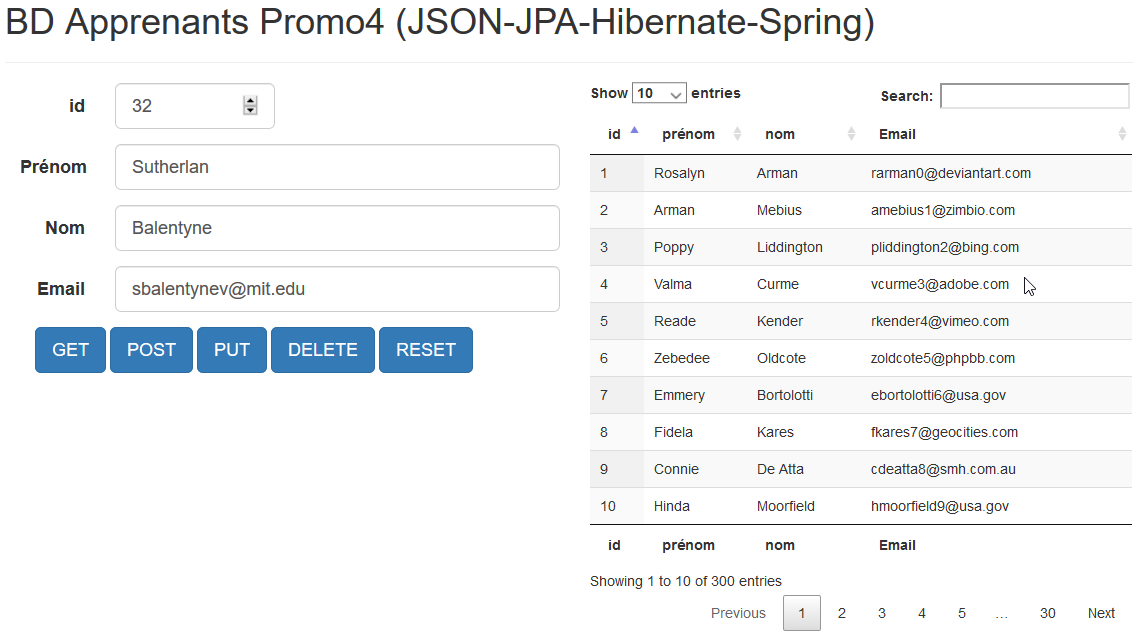Click the Email input field
Image resolution: width=1134 pixels, height=634 pixels.
[x=337, y=288]
